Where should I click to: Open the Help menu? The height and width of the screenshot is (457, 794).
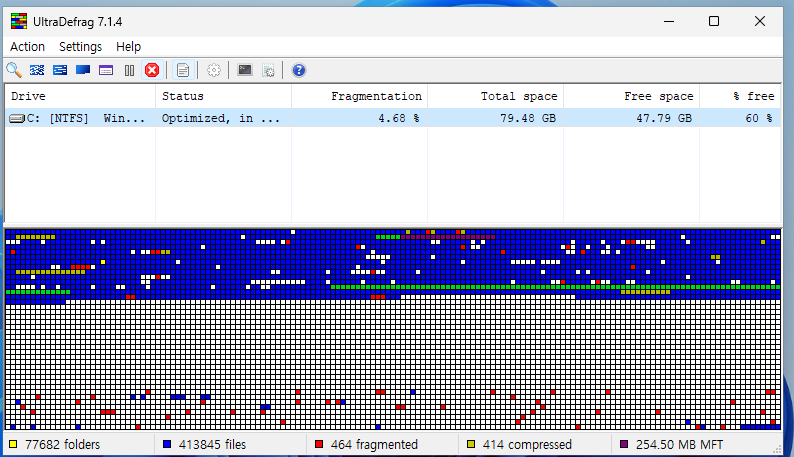click(x=128, y=47)
